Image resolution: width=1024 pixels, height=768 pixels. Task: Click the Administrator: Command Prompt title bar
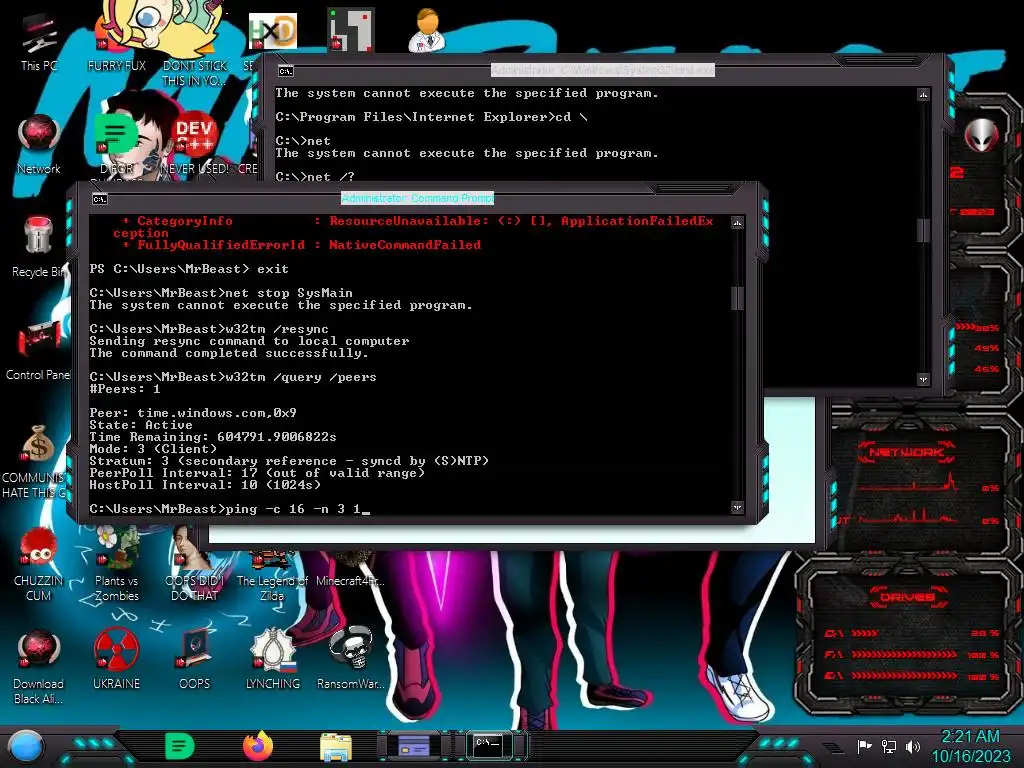click(417, 198)
